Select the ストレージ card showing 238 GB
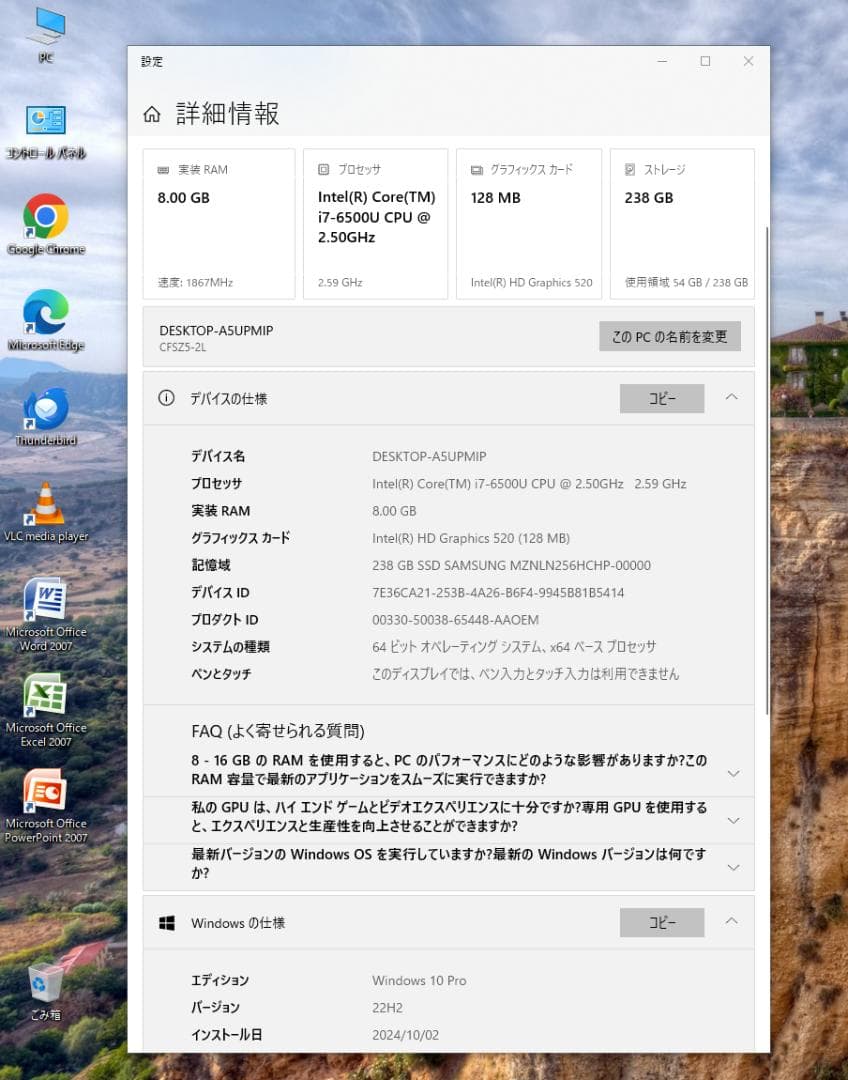Viewport: 848px width, 1080px height. 682,222
